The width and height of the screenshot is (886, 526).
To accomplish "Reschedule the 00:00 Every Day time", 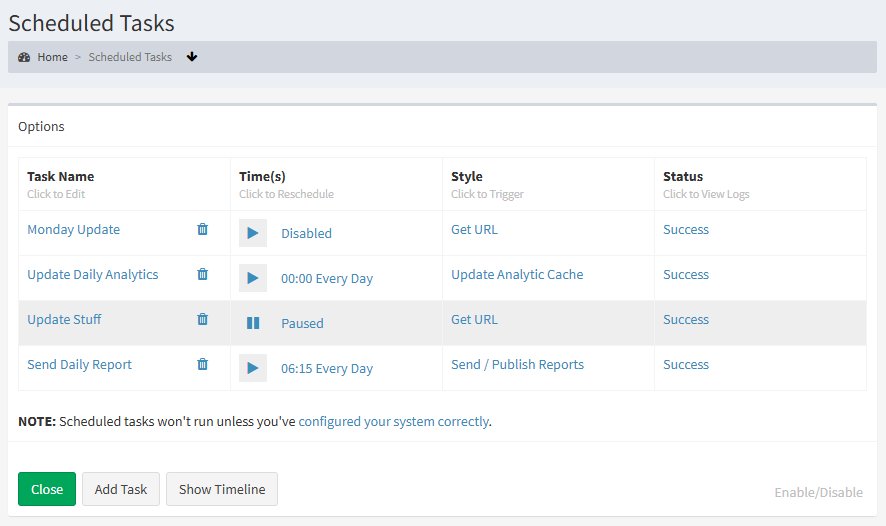I will click(x=326, y=279).
